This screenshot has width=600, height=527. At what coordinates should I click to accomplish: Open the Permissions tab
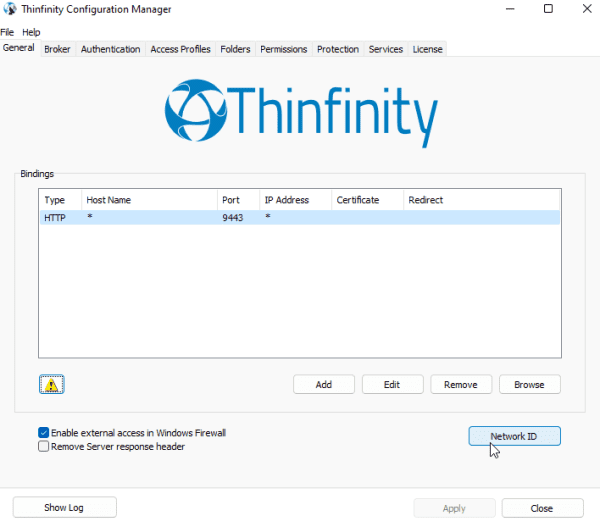pyautogui.click(x=284, y=49)
